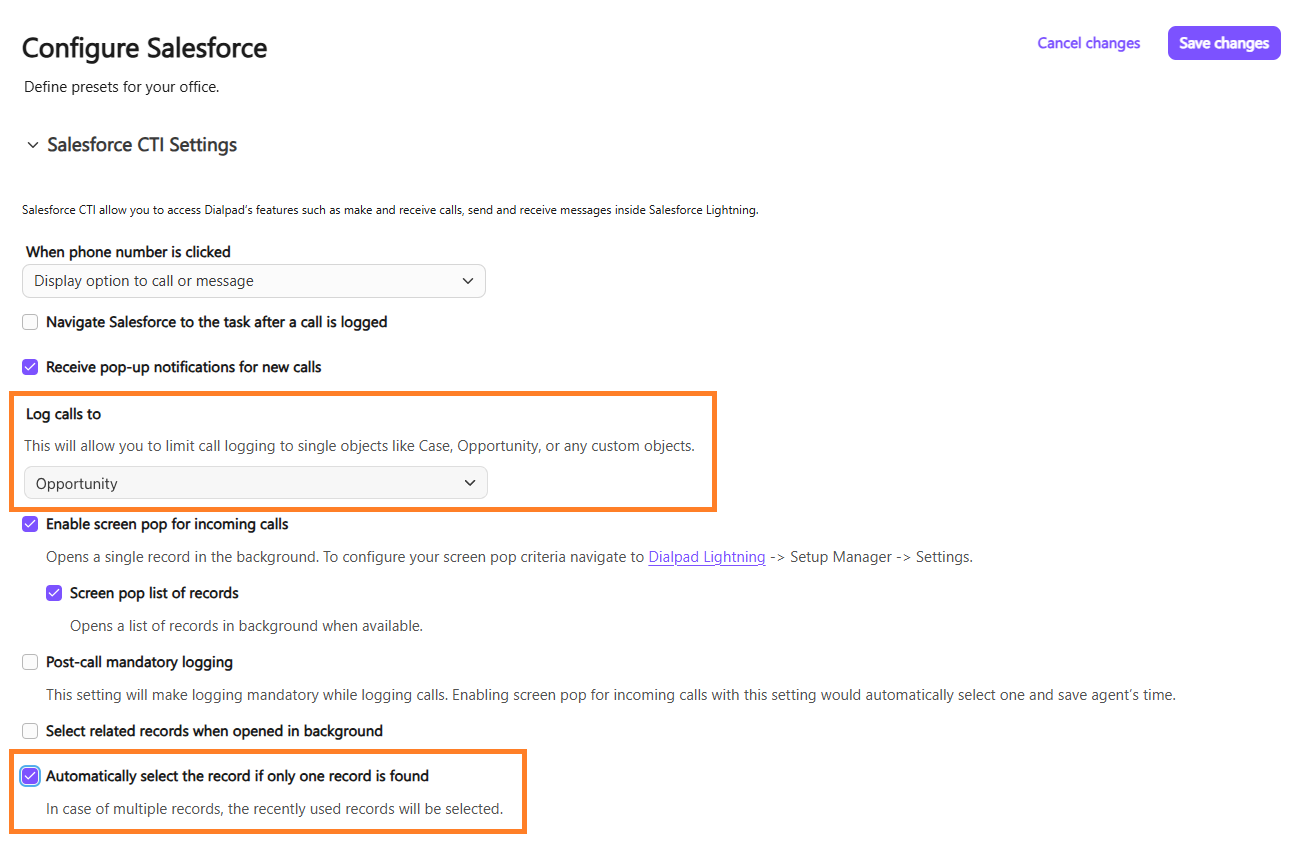The height and width of the screenshot is (866, 1307).
Task: Click 'This setting will make logging mandatory' description
Action: click(x=610, y=695)
